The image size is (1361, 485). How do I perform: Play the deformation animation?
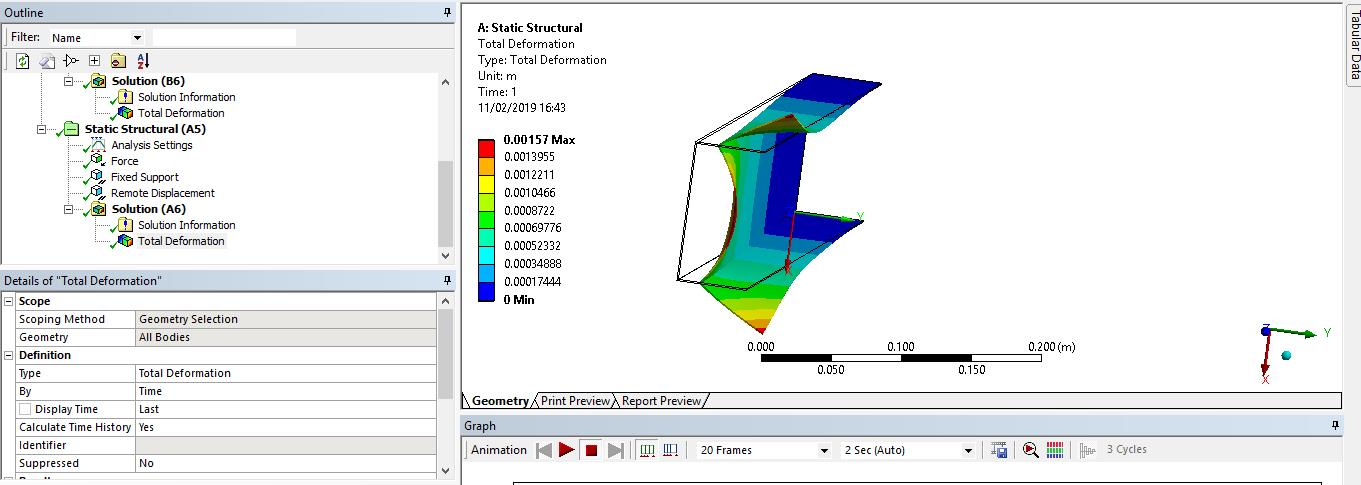(x=567, y=450)
